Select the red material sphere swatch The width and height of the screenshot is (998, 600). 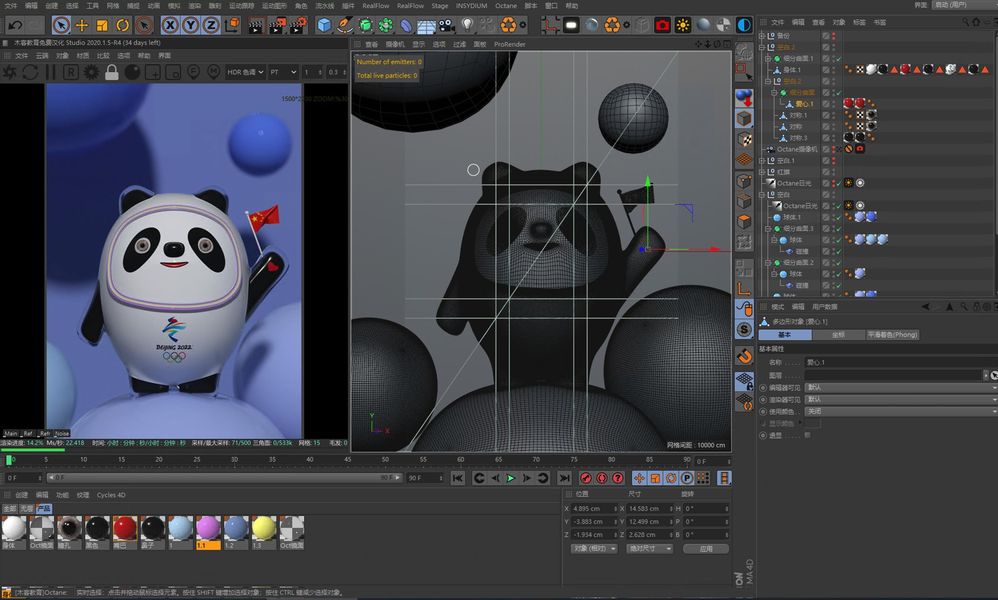tap(125, 529)
